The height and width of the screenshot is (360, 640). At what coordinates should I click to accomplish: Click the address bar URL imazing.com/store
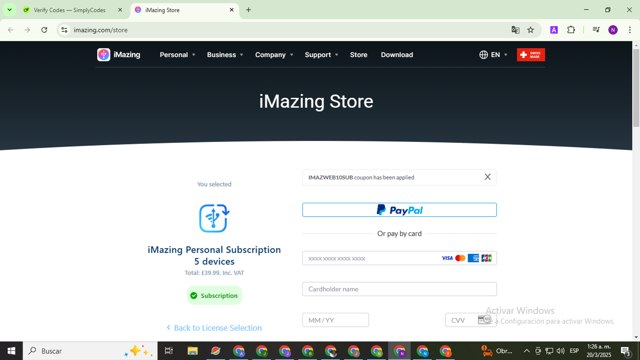[100, 30]
